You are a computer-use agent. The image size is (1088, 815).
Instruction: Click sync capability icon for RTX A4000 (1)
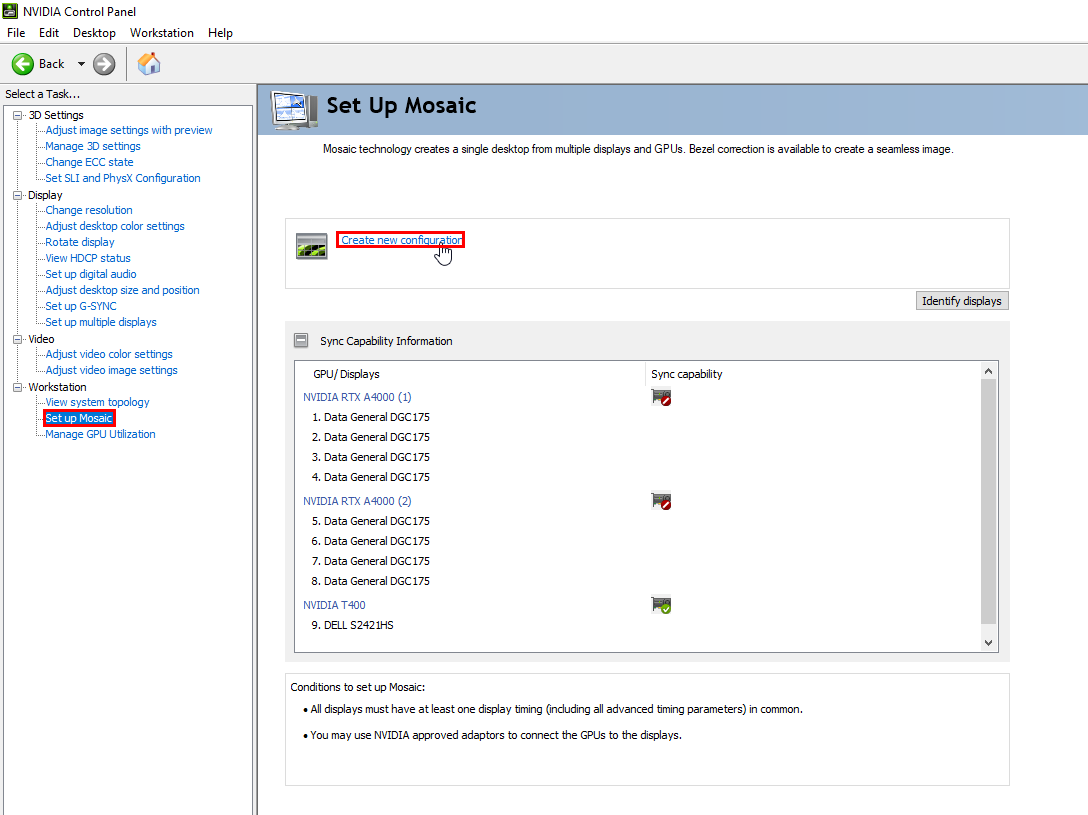pyautogui.click(x=661, y=397)
